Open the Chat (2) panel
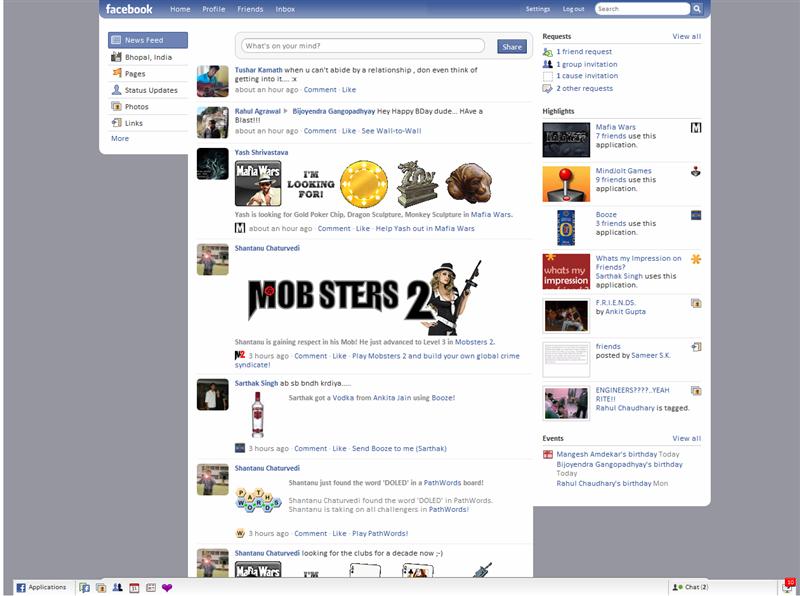The image size is (800, 596). 690,587
